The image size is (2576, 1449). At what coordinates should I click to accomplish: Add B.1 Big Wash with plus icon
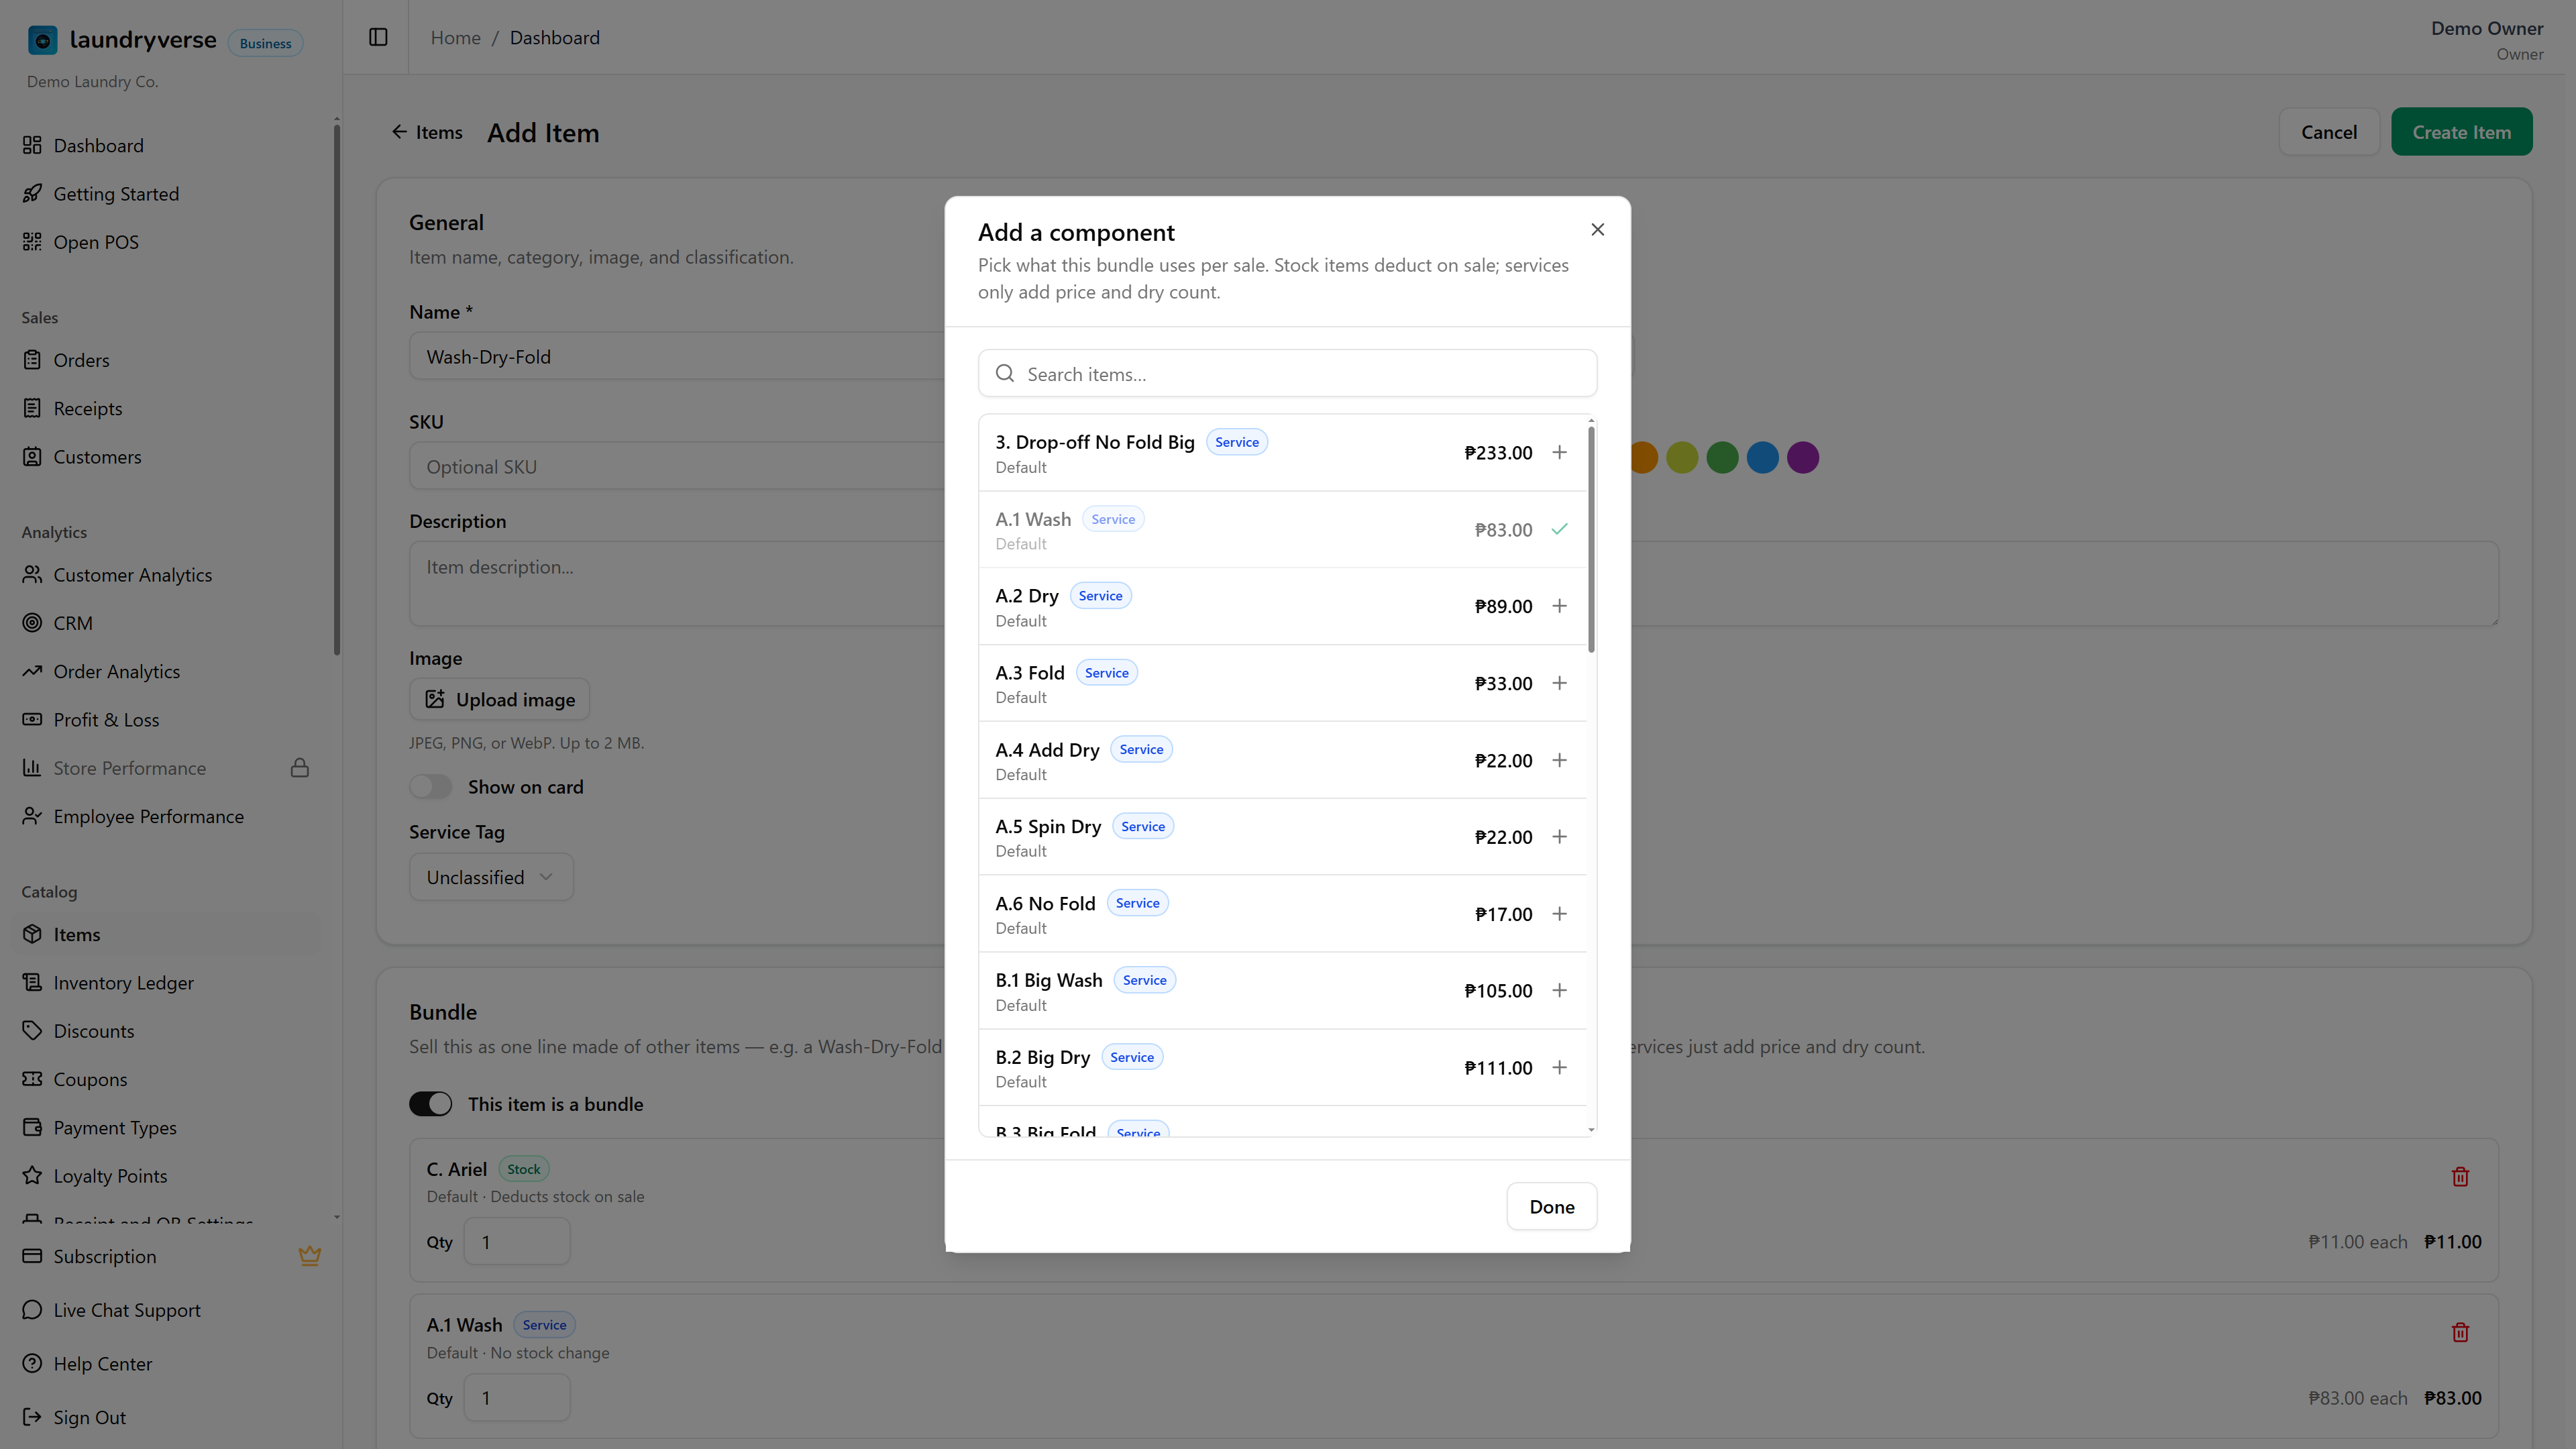[x=1559, y=990]
